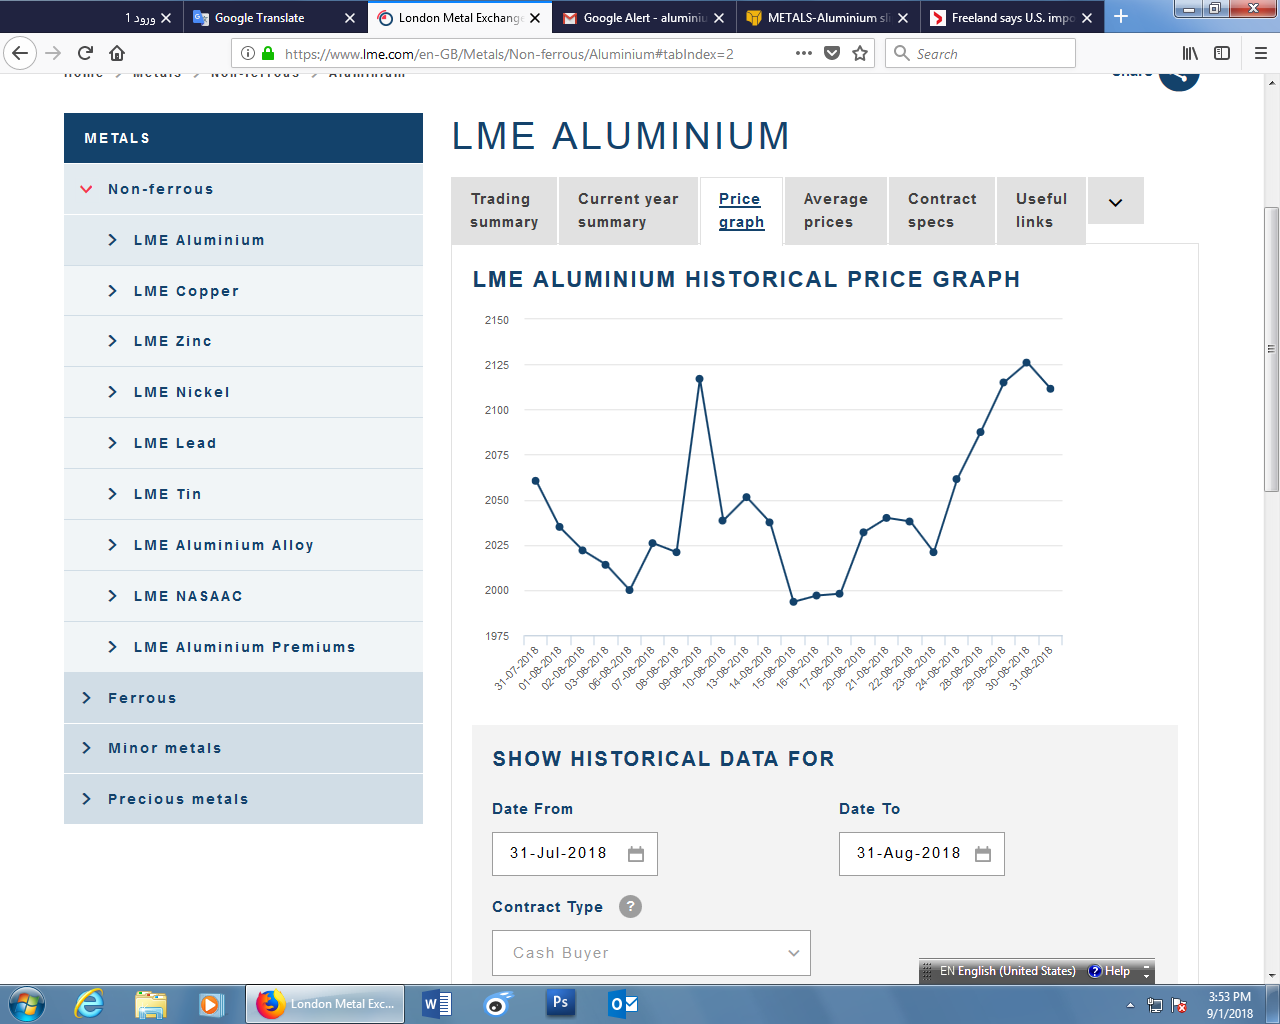Reload the current page
Viewport: 1280px width, 1024px height.
(85, 53)
